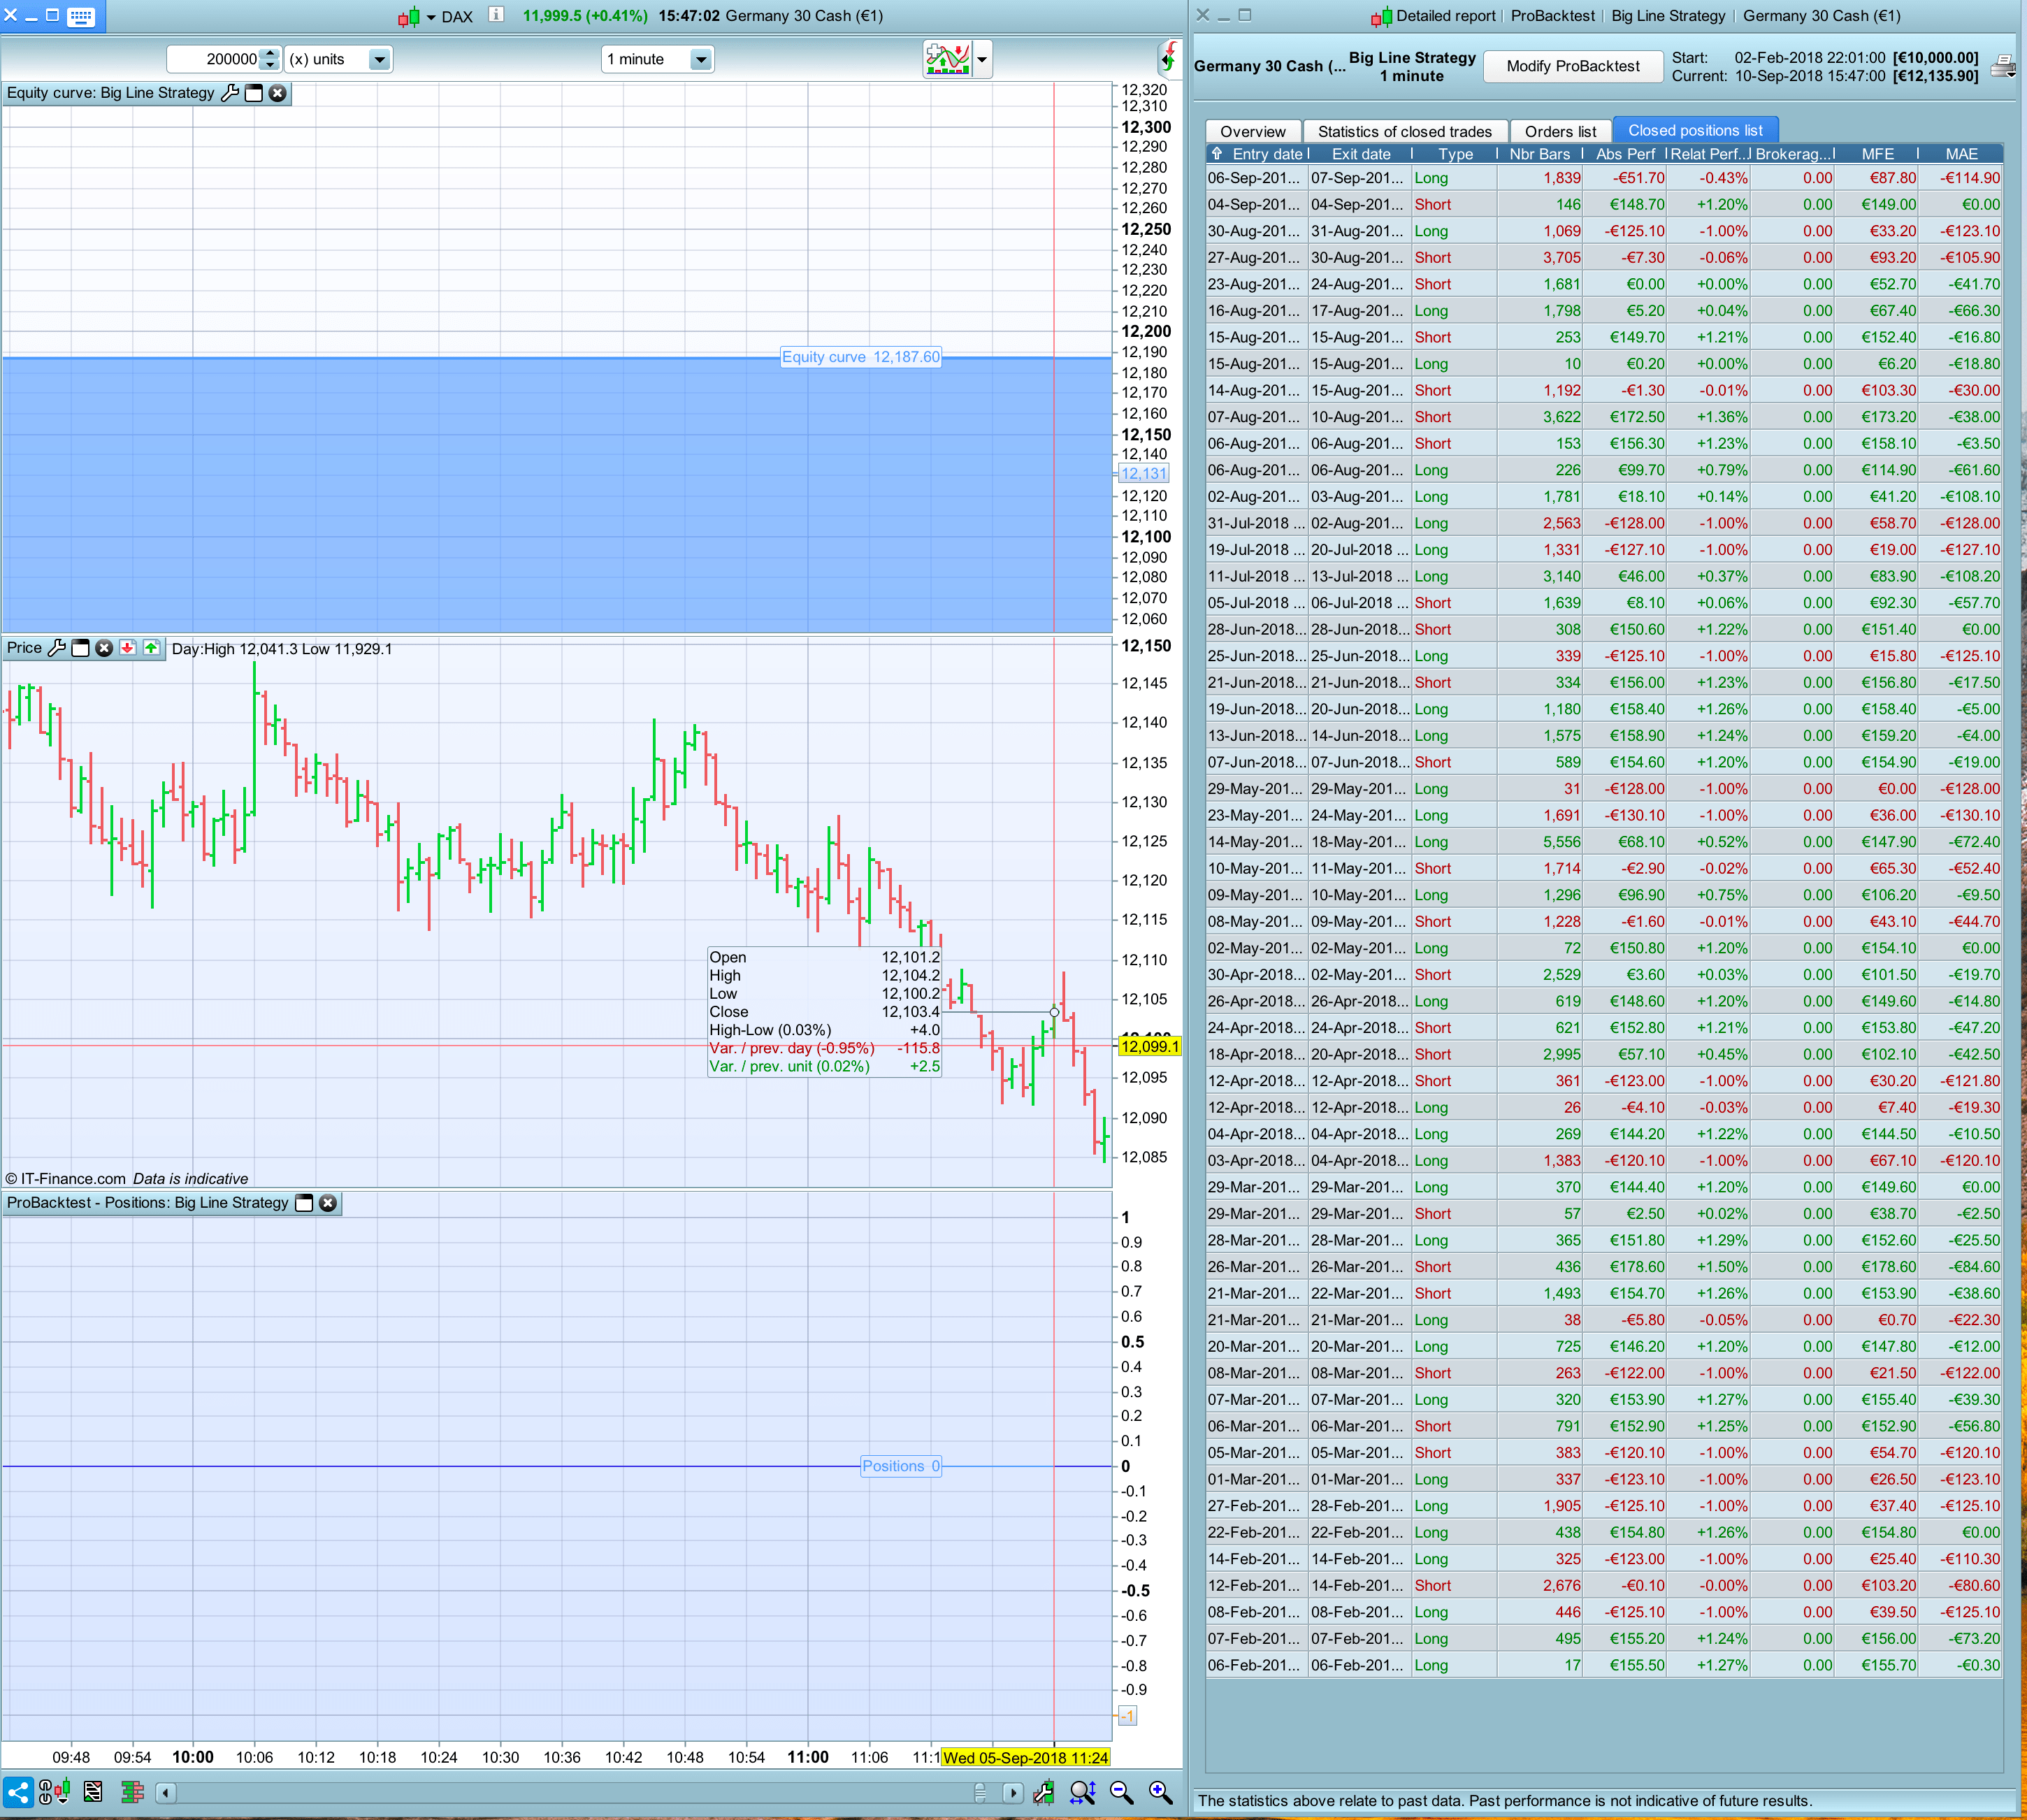Click the Modify ProBacktest button
This screenshot has width=2027, height=1820.
coord(1572,66)
